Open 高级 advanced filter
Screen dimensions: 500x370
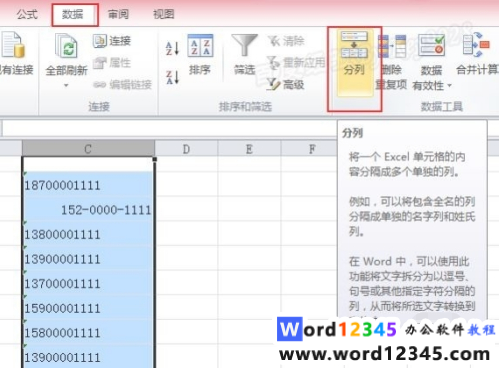[286, 85]
